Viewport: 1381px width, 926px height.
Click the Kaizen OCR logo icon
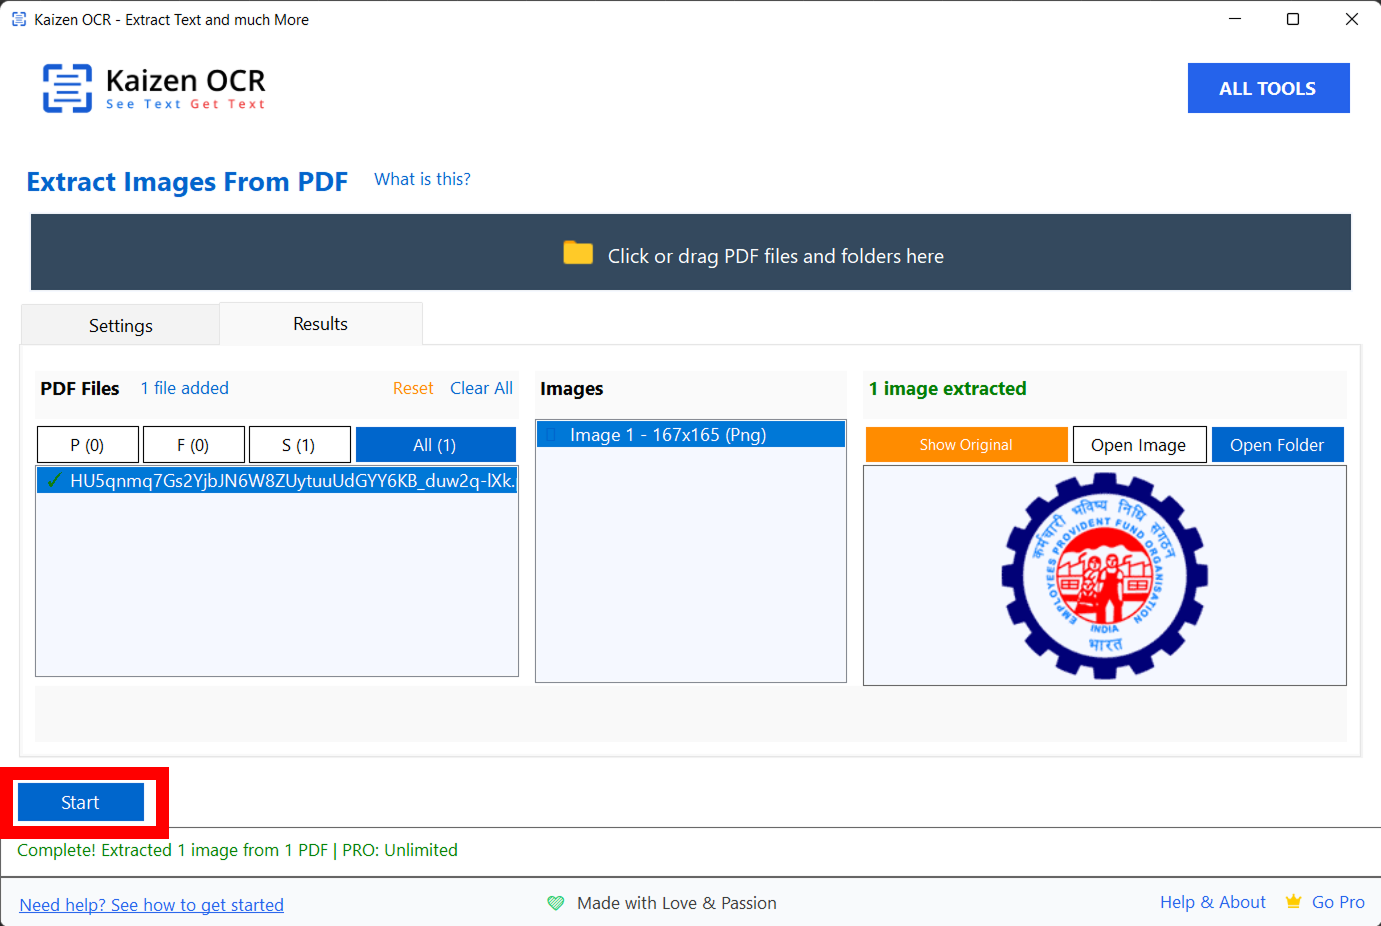[x=67, y=88]
